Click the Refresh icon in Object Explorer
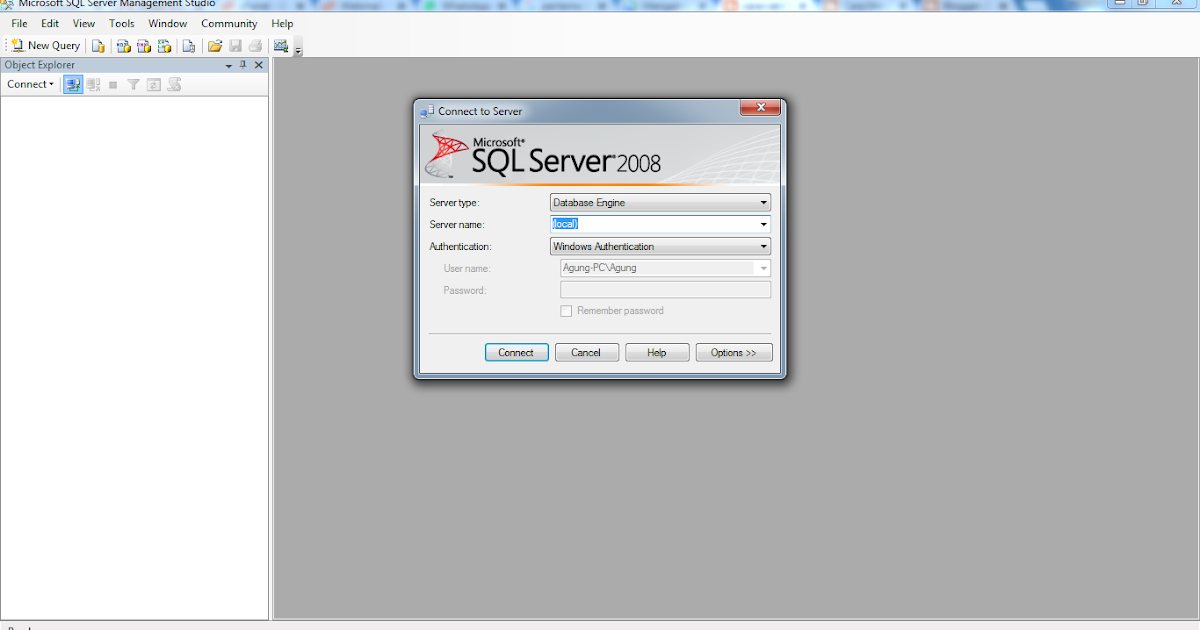The image size is (1200, 630). click(153, 84)
